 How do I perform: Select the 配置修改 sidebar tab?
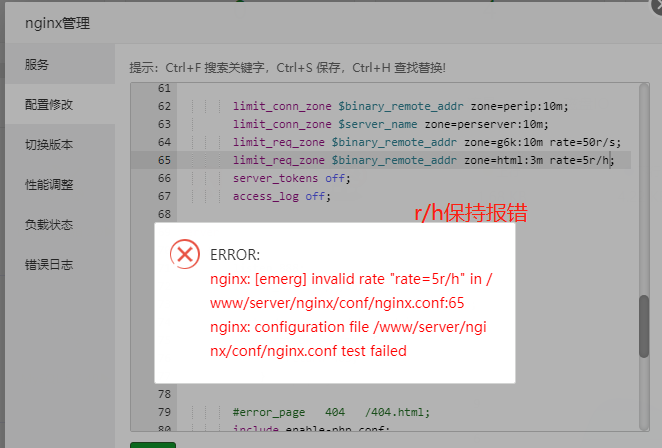[60, 104]
